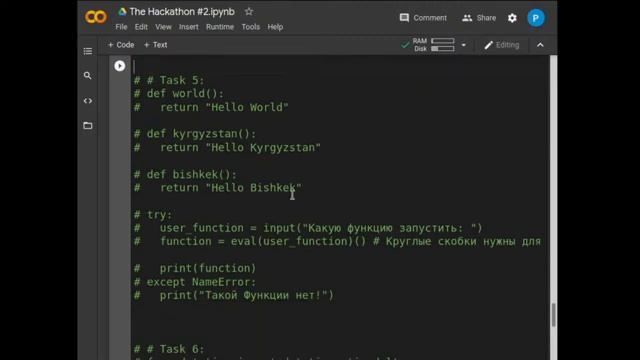Open the find and replace search icon
Image resolution: width=640 pixels, height=360 pixels.
87,76
